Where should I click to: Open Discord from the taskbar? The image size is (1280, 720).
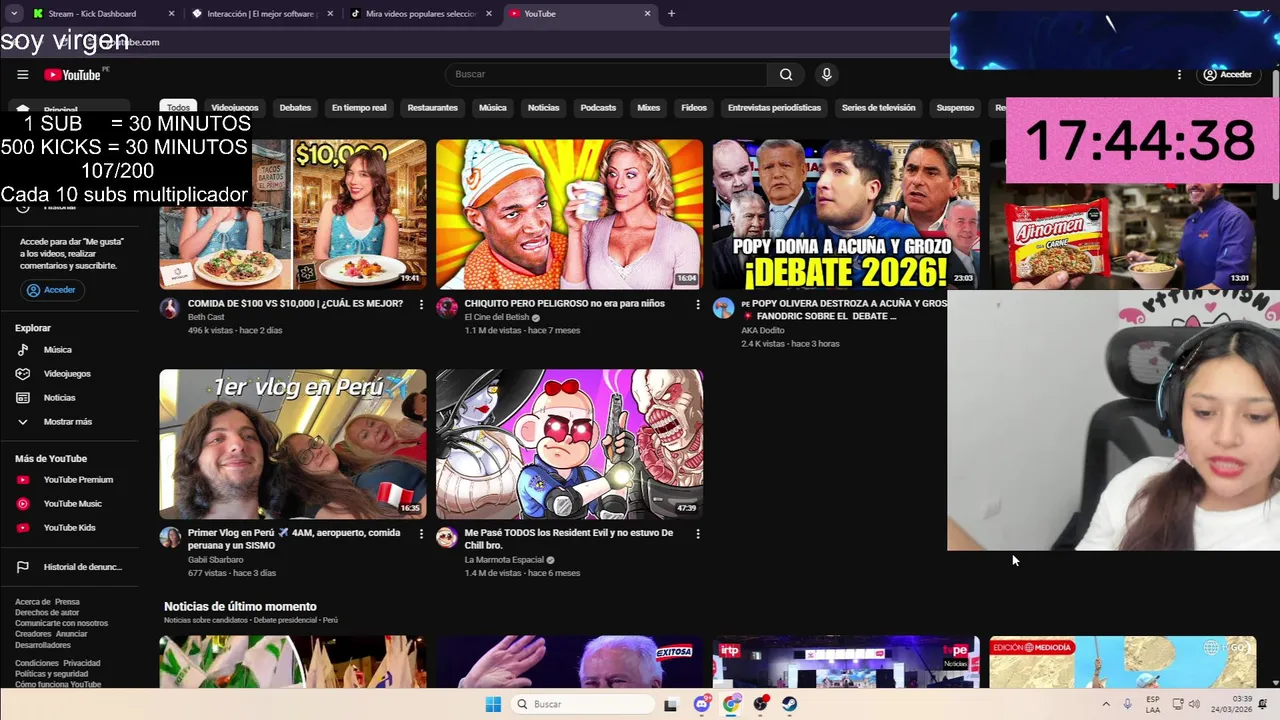click(x=702, y=704)
